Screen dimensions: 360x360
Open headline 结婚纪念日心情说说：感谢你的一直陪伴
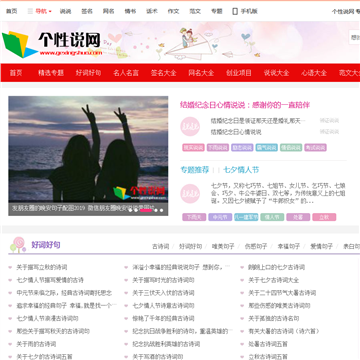click(x=245, y=105)
